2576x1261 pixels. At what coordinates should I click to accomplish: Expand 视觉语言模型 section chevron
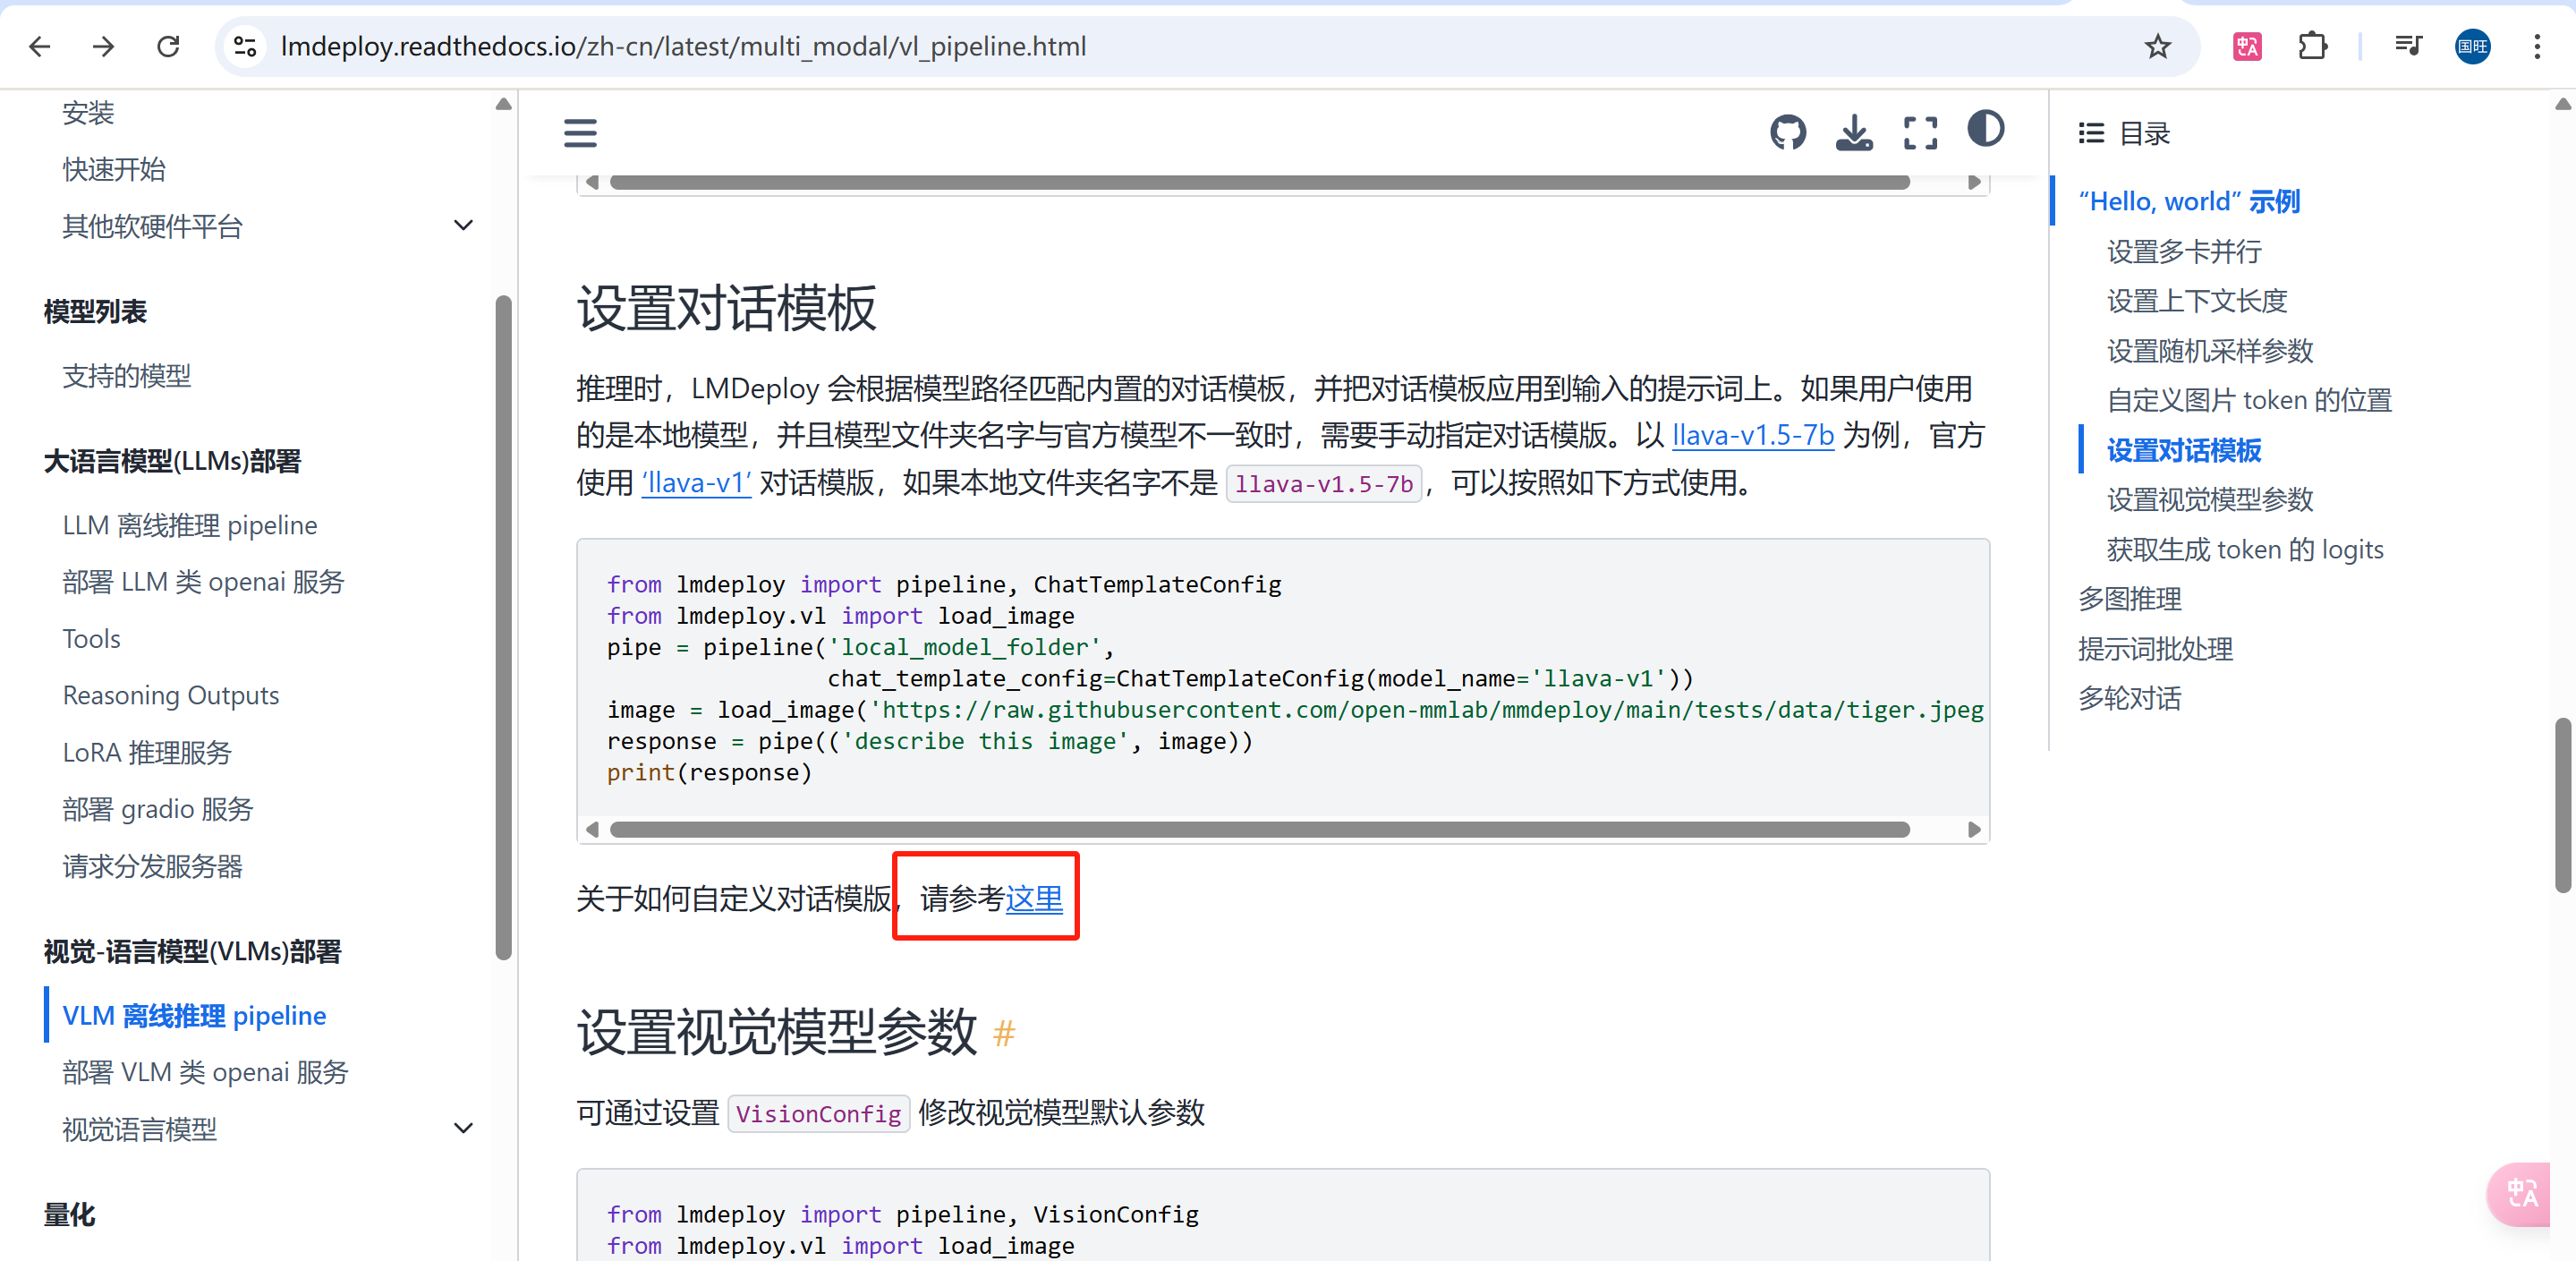[463, 1128]
